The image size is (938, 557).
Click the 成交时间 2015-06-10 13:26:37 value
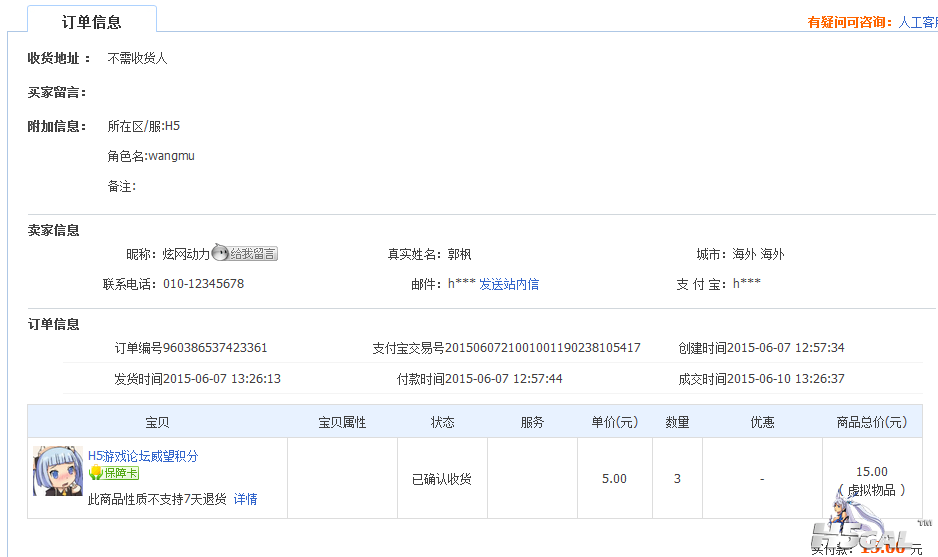(785, 379)
